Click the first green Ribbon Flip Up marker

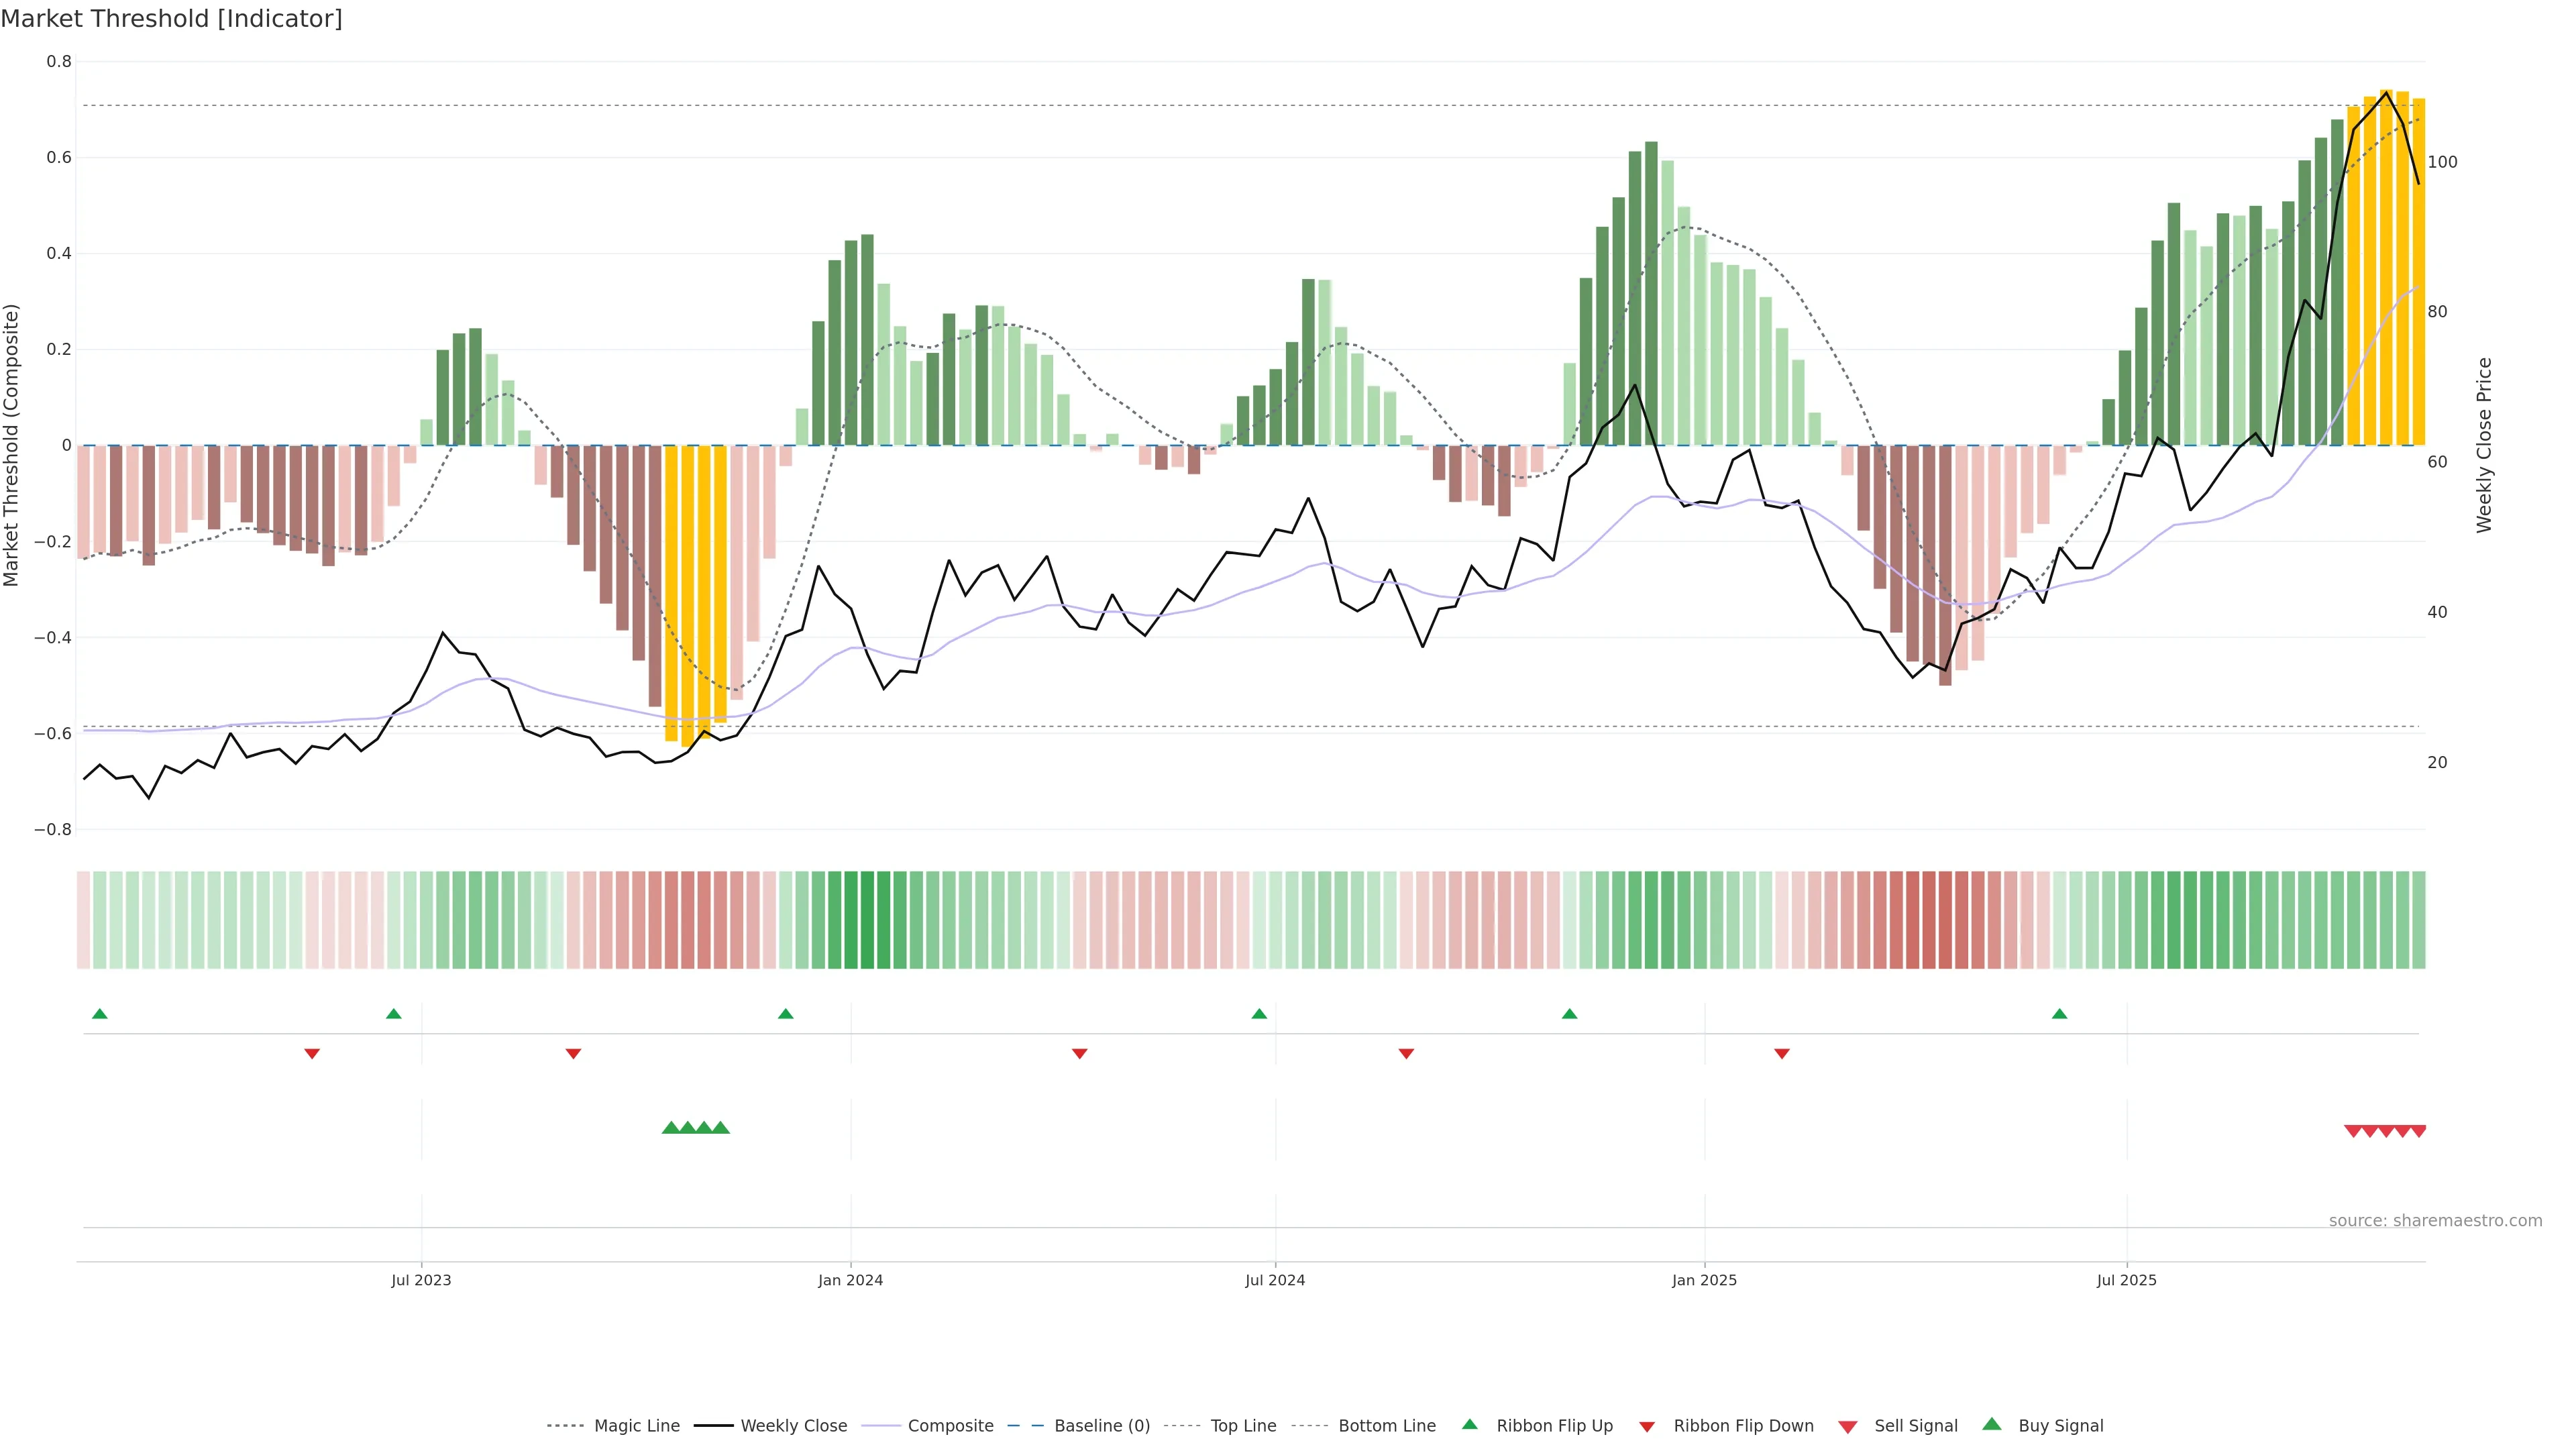[x=99, y=1014]
